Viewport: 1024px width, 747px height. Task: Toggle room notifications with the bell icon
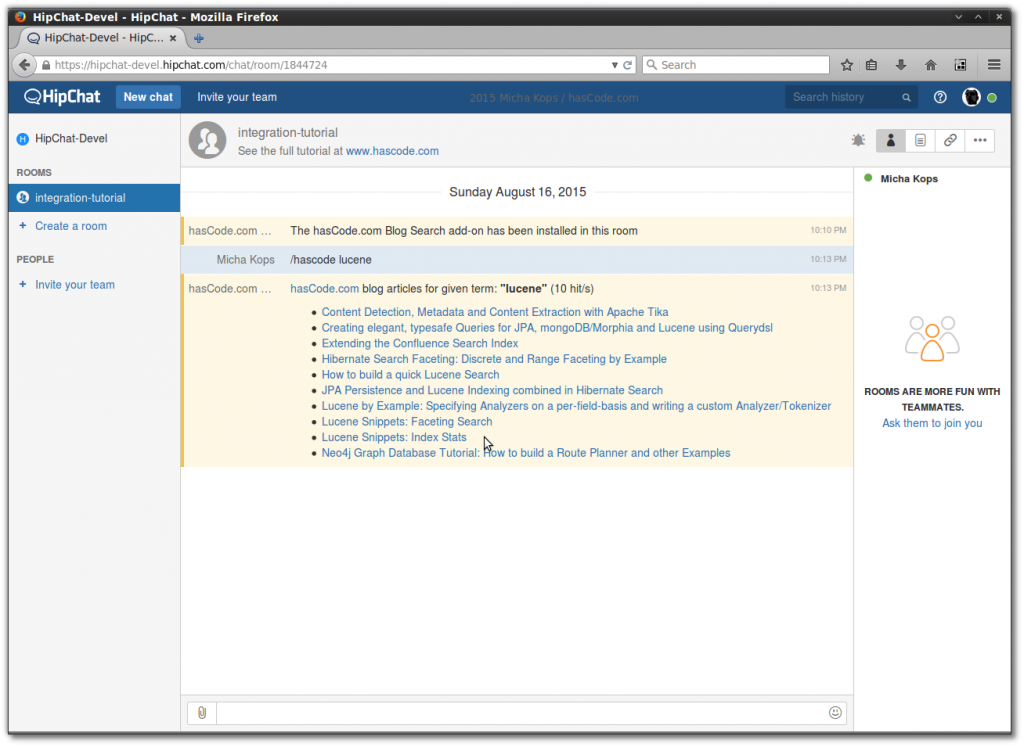[858, 140]
